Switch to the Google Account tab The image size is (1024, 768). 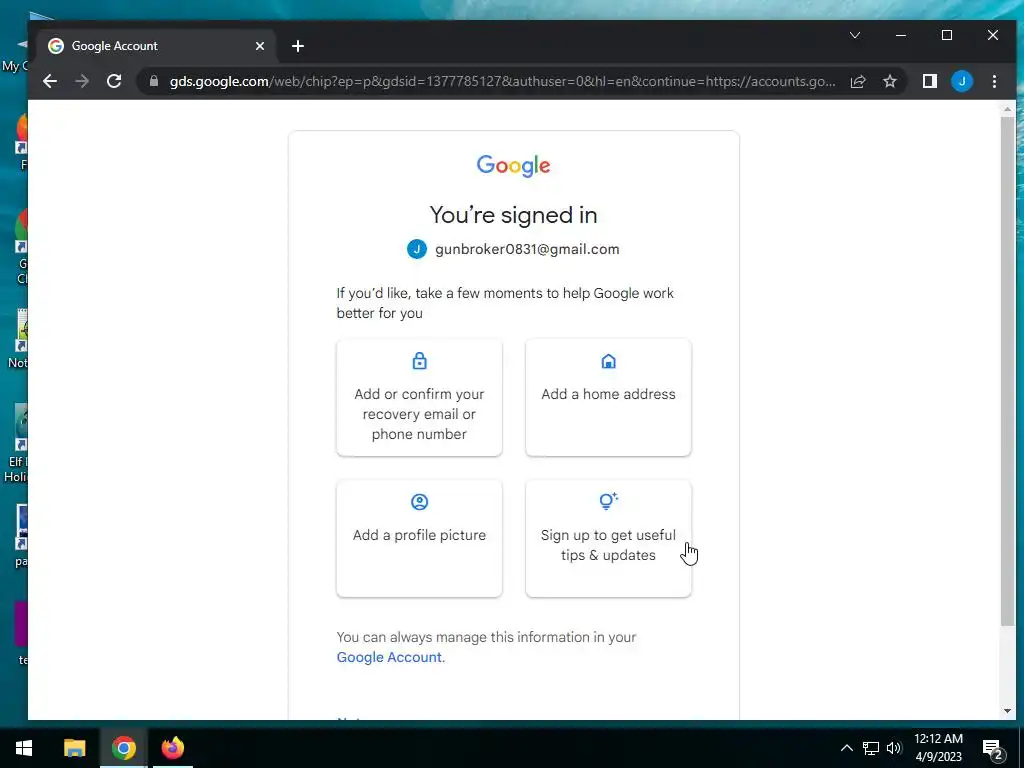tap(157, 46)
